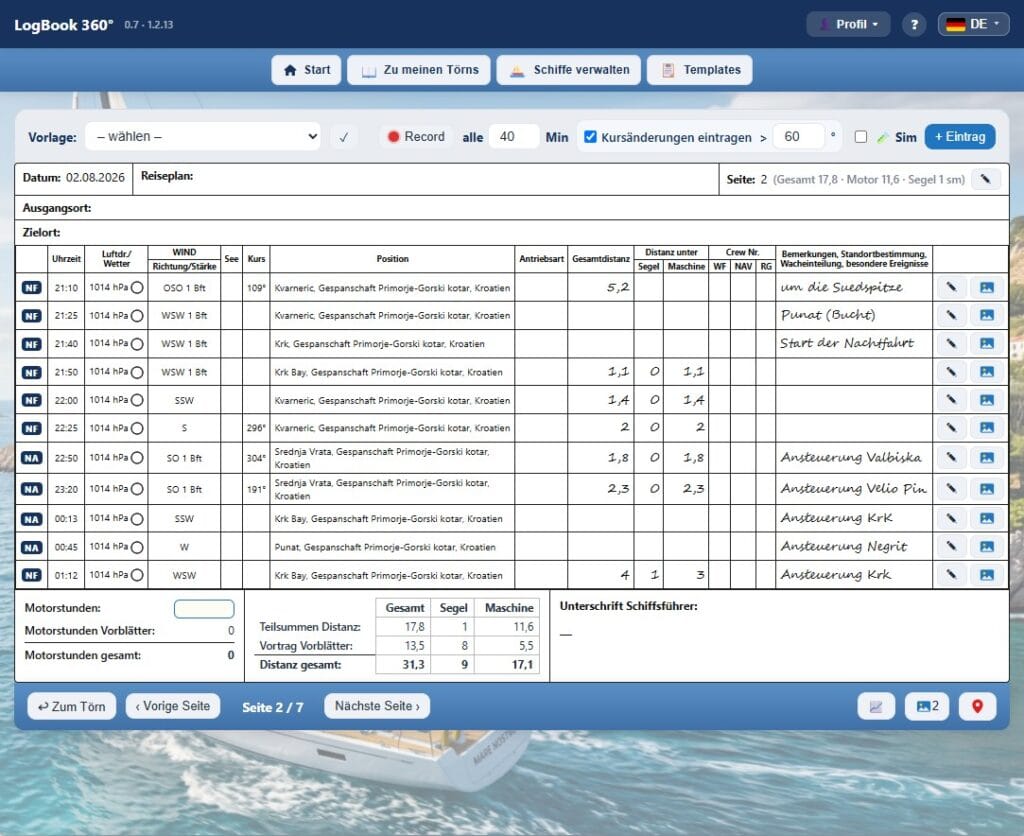
Task: Open image icon for 01:12 entry
Action: [986, 575]
